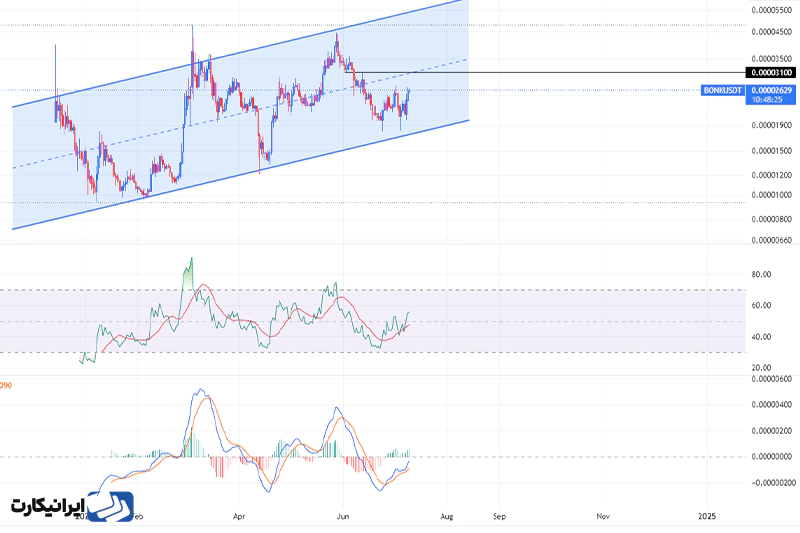Click the Sep label on time axis
Image resolution: width=800 pixels, height=533 pixels.
point(499,517)
